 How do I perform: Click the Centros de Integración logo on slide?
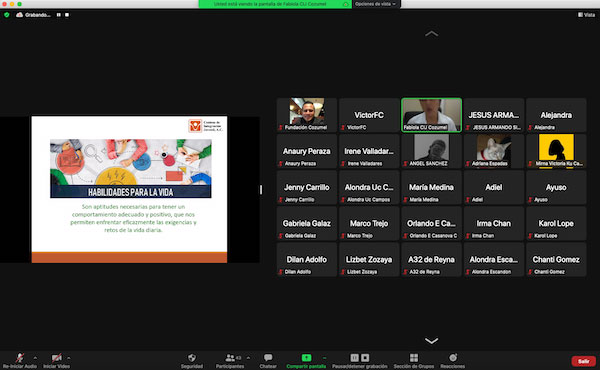205,126
